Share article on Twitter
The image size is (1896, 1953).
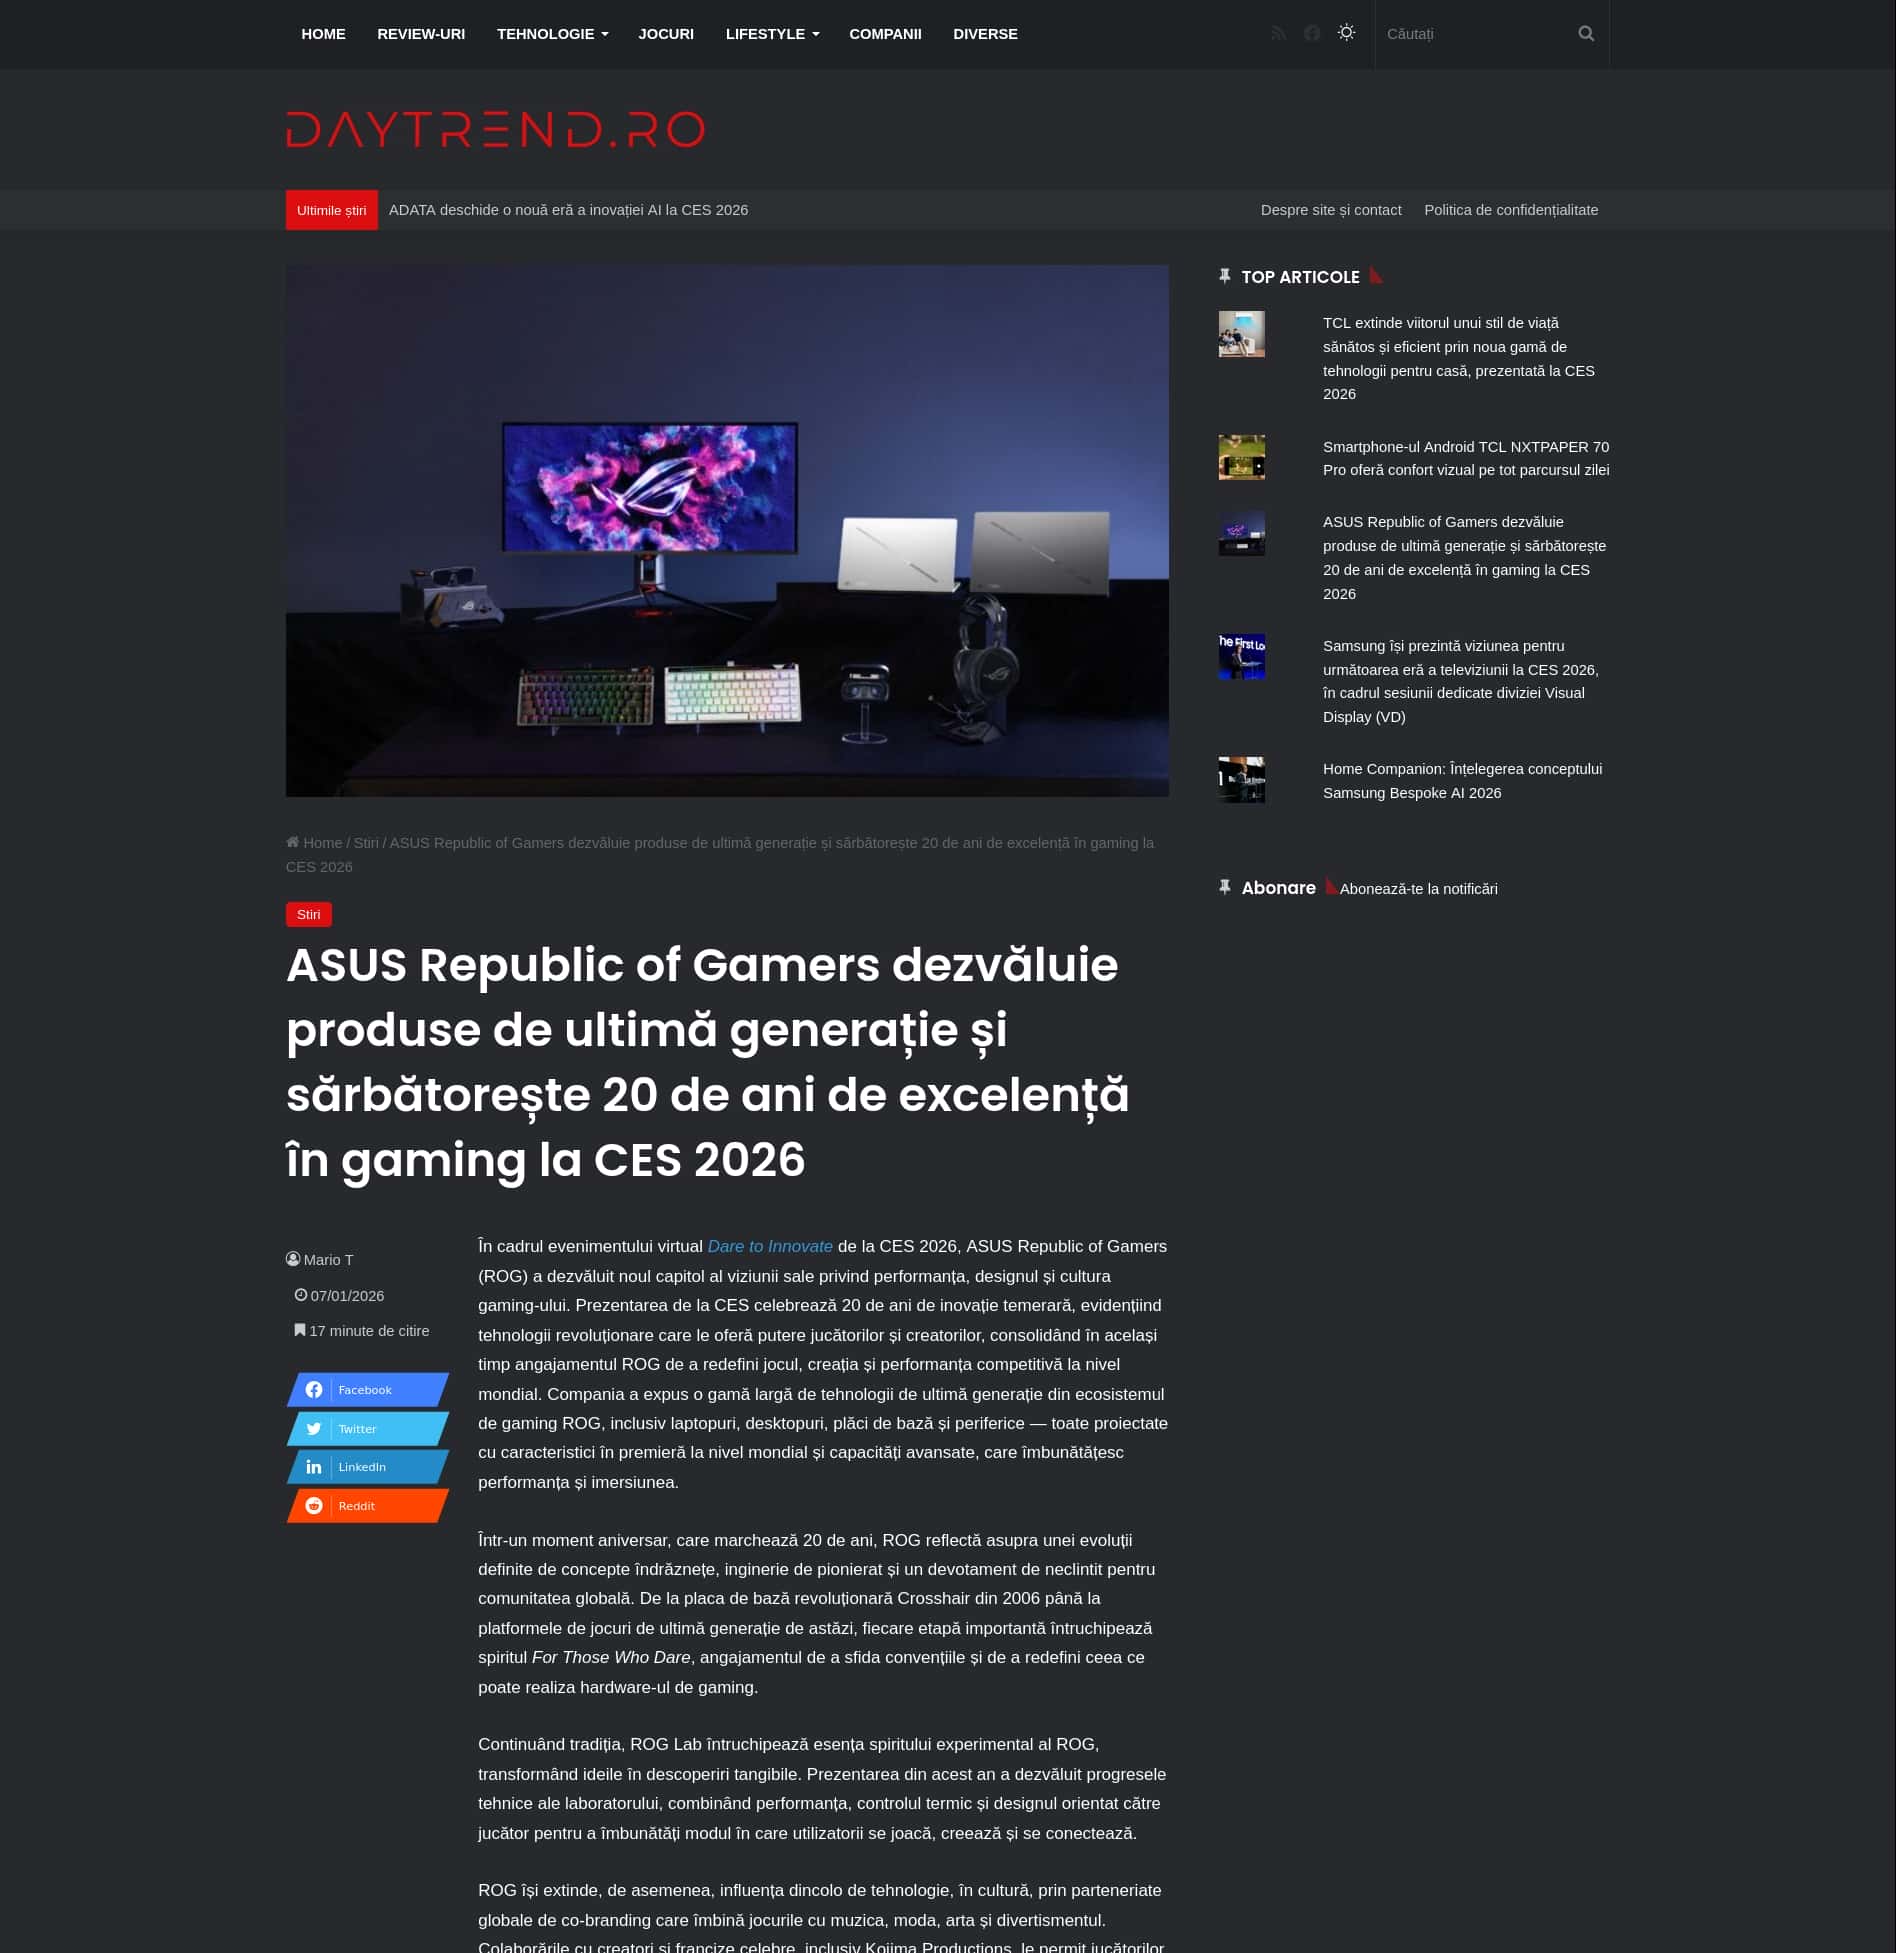[367, 1429]
